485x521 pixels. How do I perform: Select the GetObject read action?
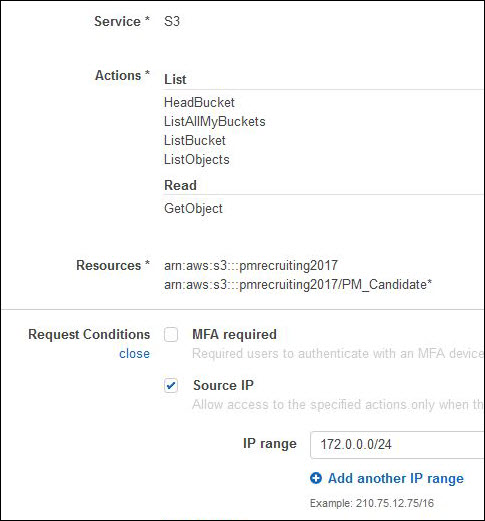tap(193, 209)
